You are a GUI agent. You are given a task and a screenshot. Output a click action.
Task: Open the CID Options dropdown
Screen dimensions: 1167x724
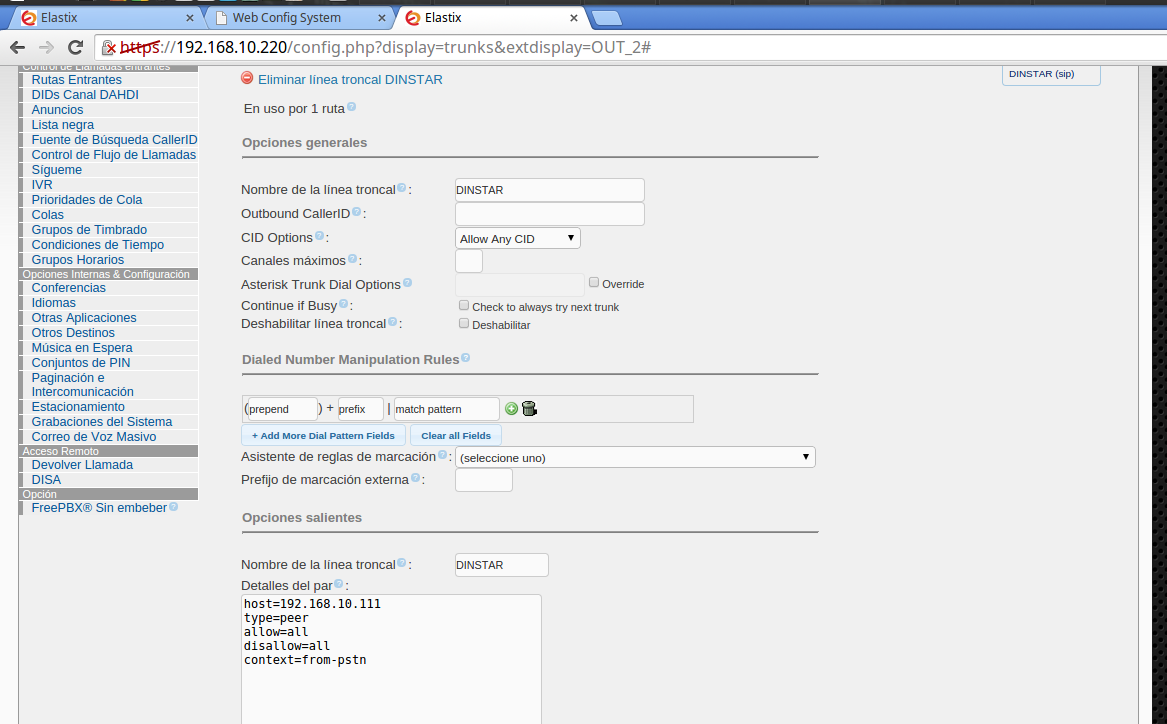(x=517, y=238)
